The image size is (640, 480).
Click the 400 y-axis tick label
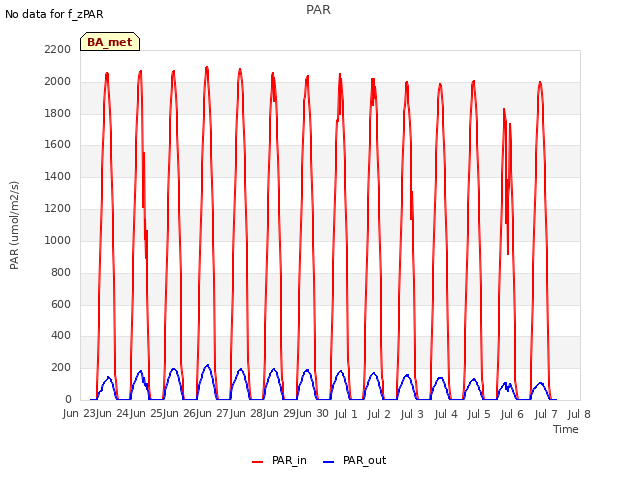pos(61,336)
